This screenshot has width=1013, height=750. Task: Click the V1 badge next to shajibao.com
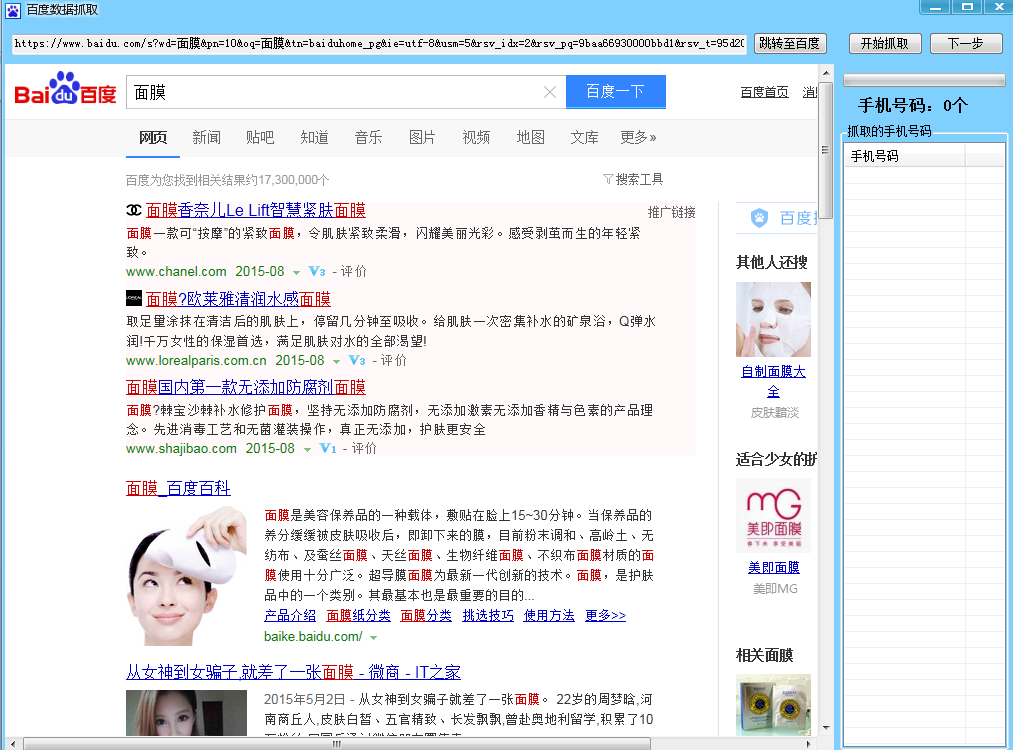click(327, 449)
